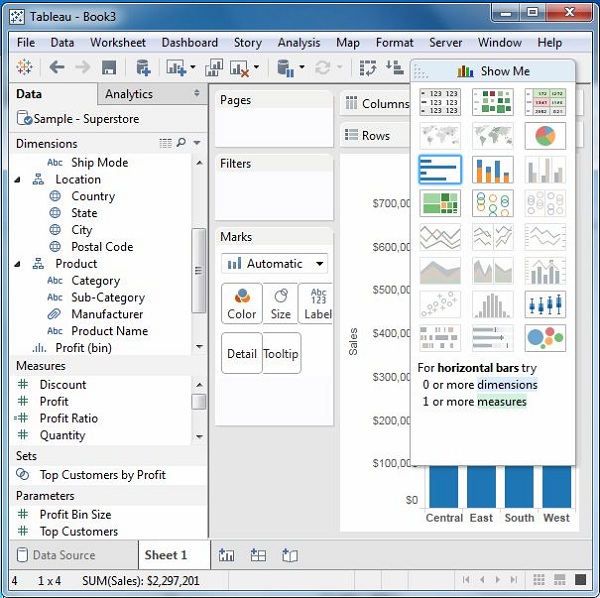Open the Format menu
The width and height of the screenshot is (600, 598).
point(395,42)
